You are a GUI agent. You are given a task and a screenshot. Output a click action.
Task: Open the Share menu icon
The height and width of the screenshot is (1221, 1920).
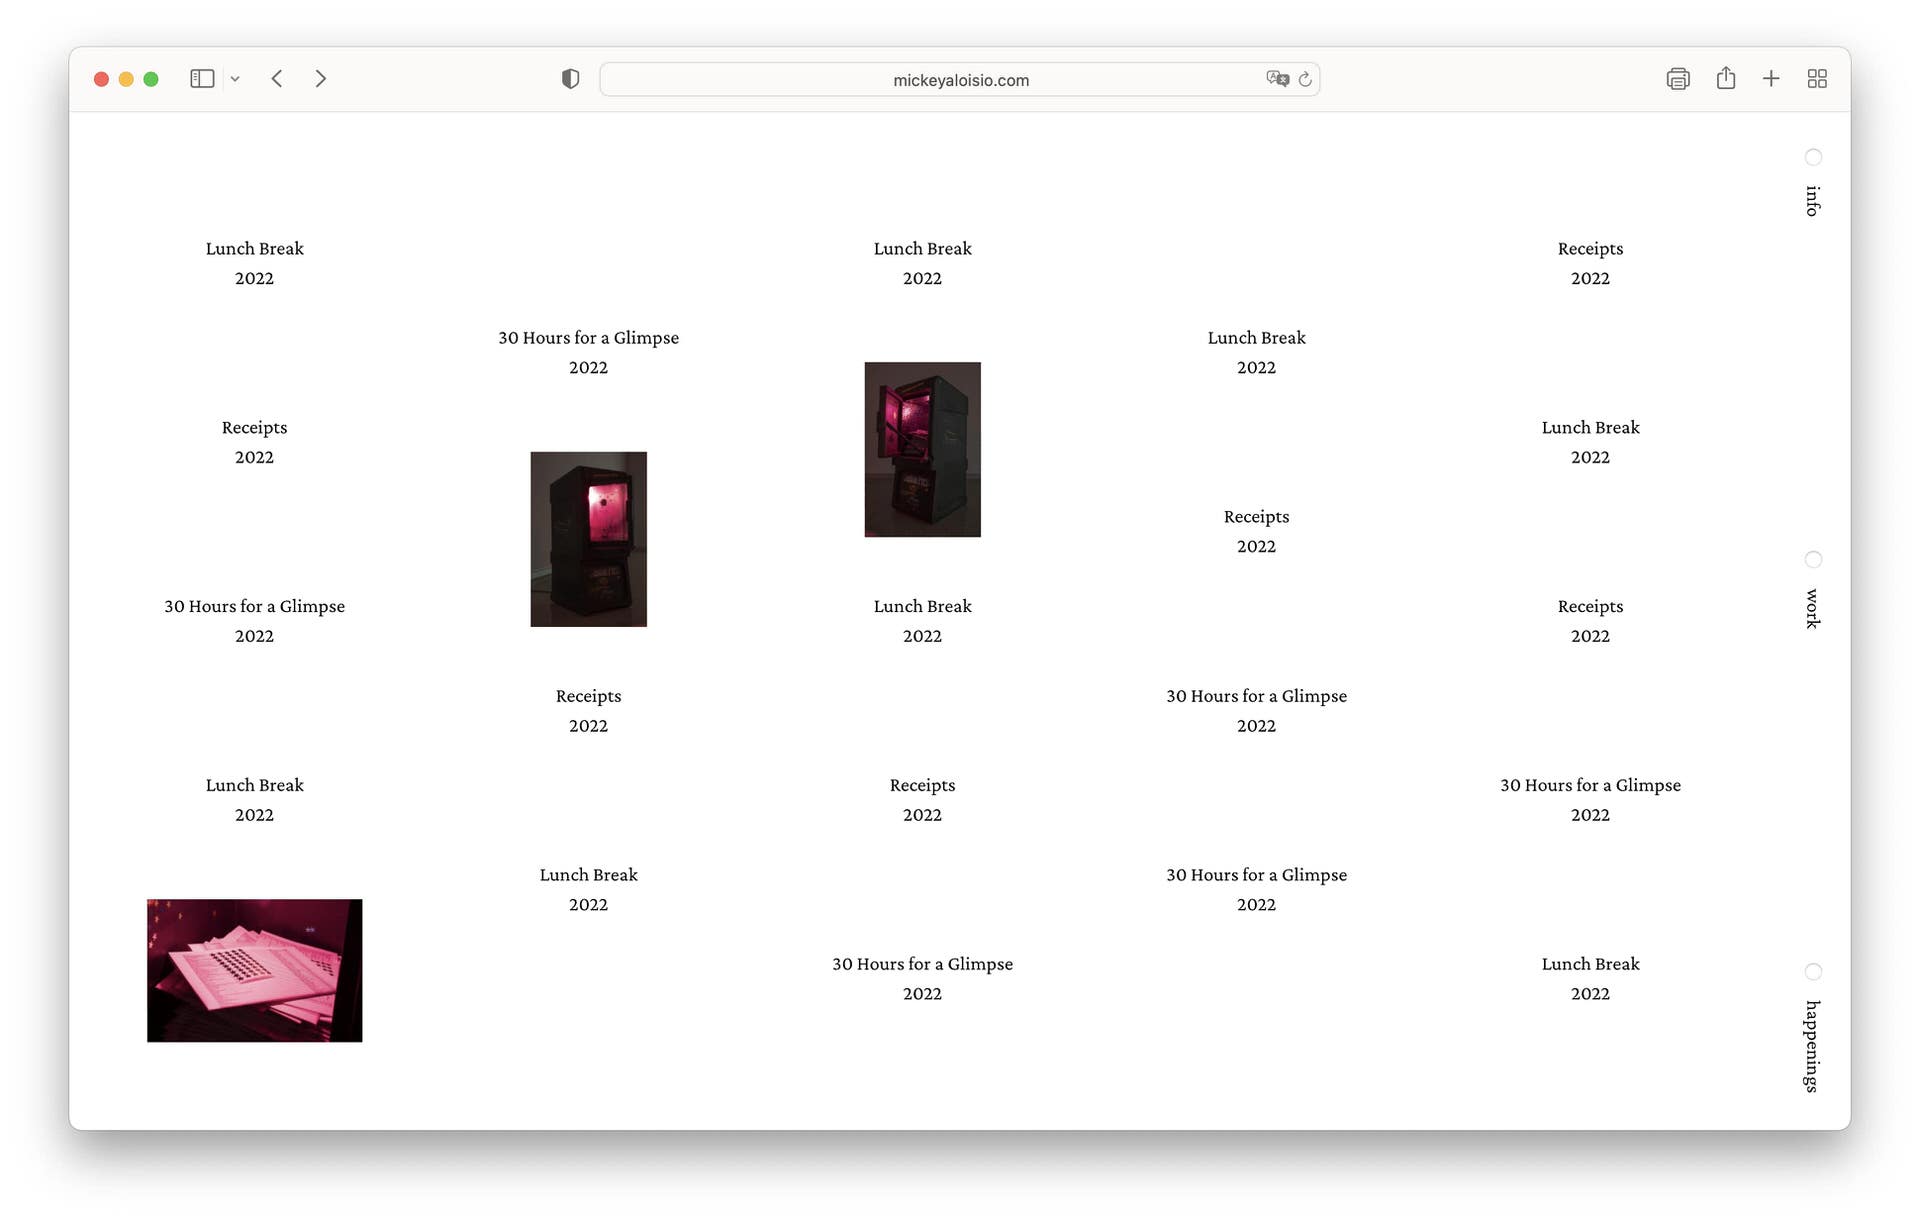coord(1725,79)
